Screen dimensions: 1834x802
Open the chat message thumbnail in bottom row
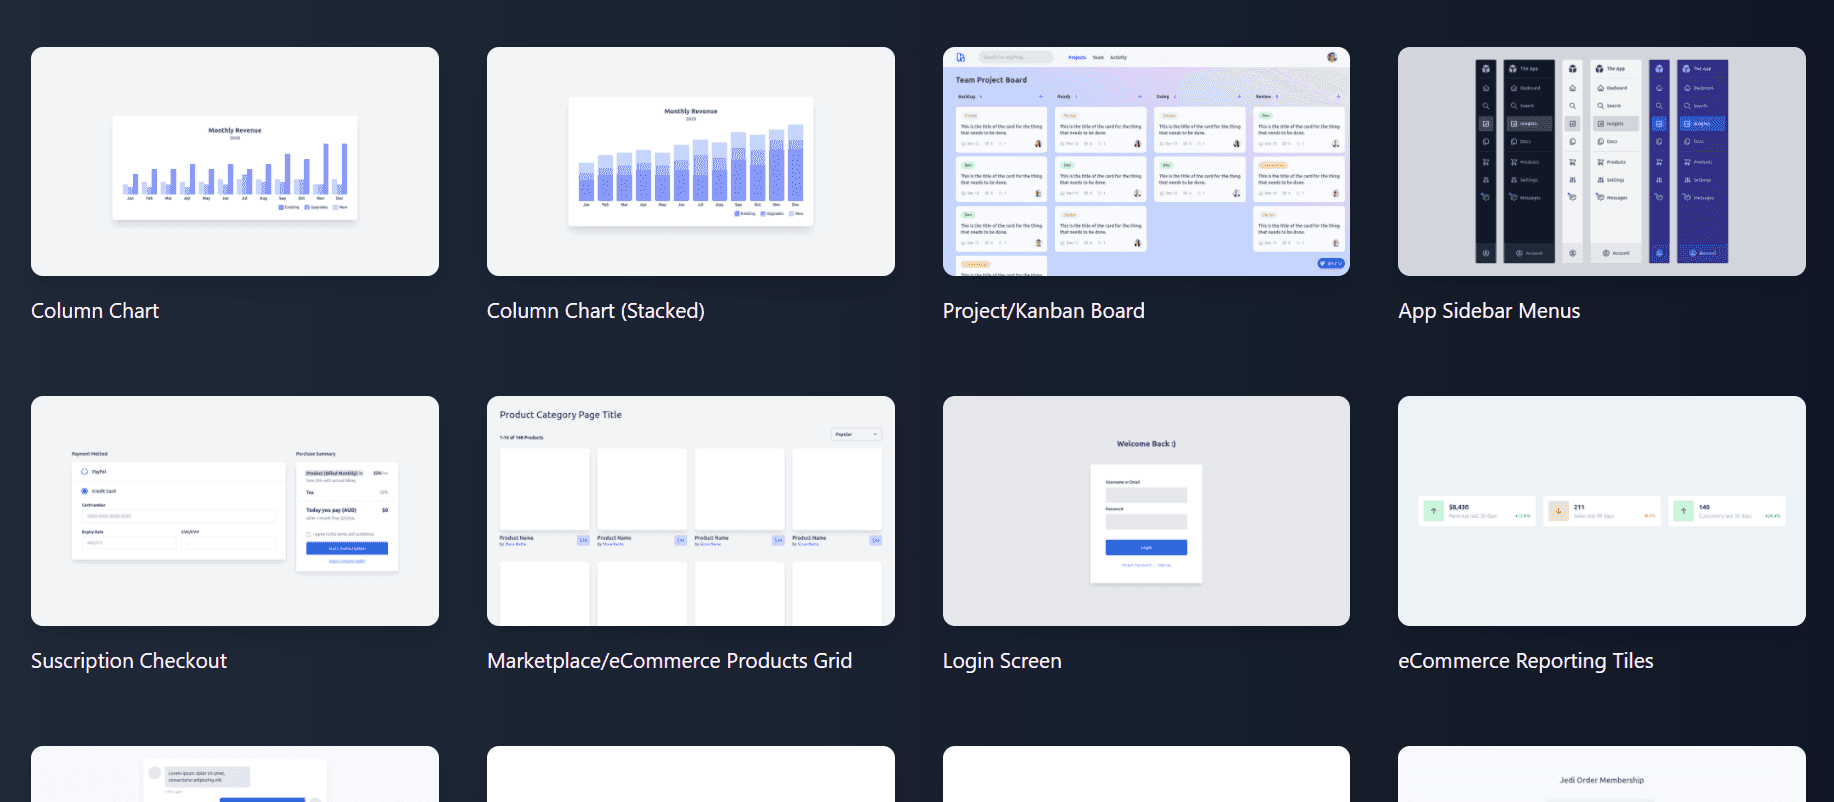click(235, 774)
